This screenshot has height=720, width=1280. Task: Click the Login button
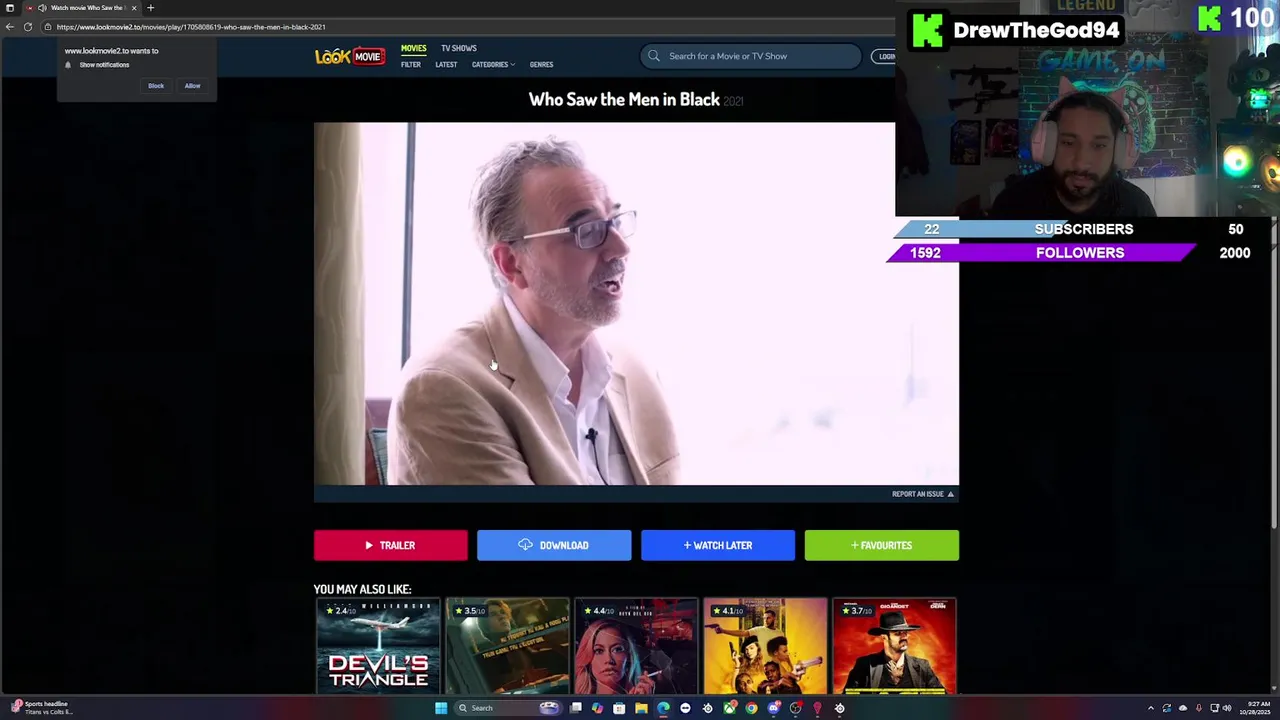[x=884, y=56]
